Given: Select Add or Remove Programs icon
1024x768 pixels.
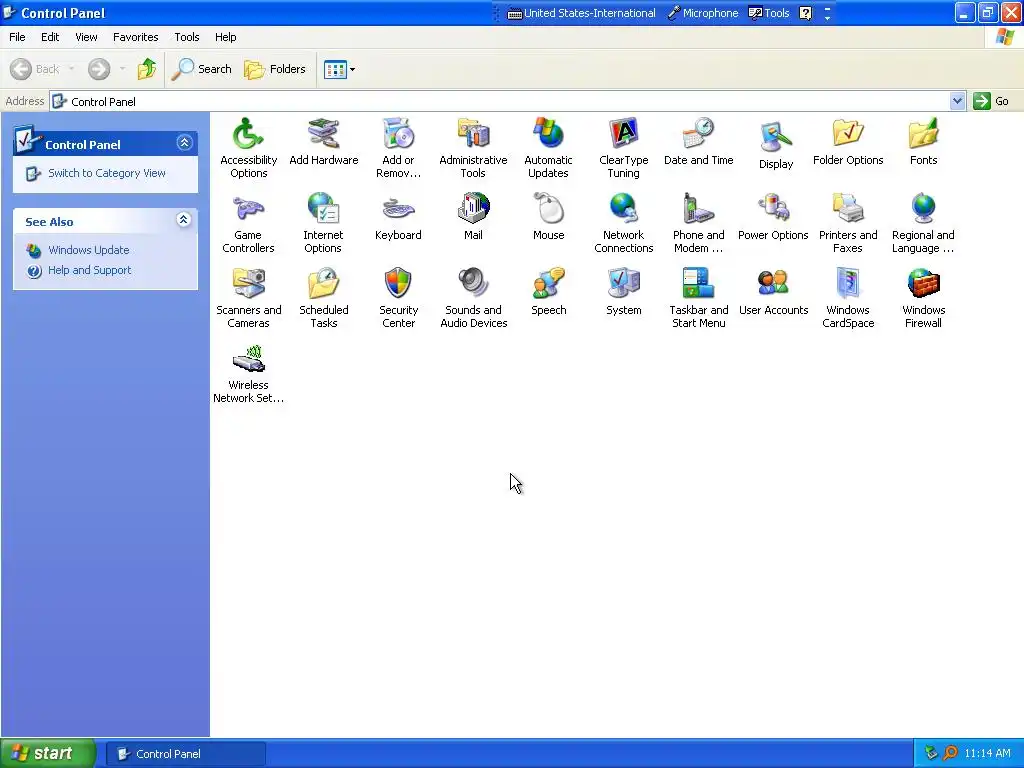Looking at the screenshot, I should coord(398,135).
